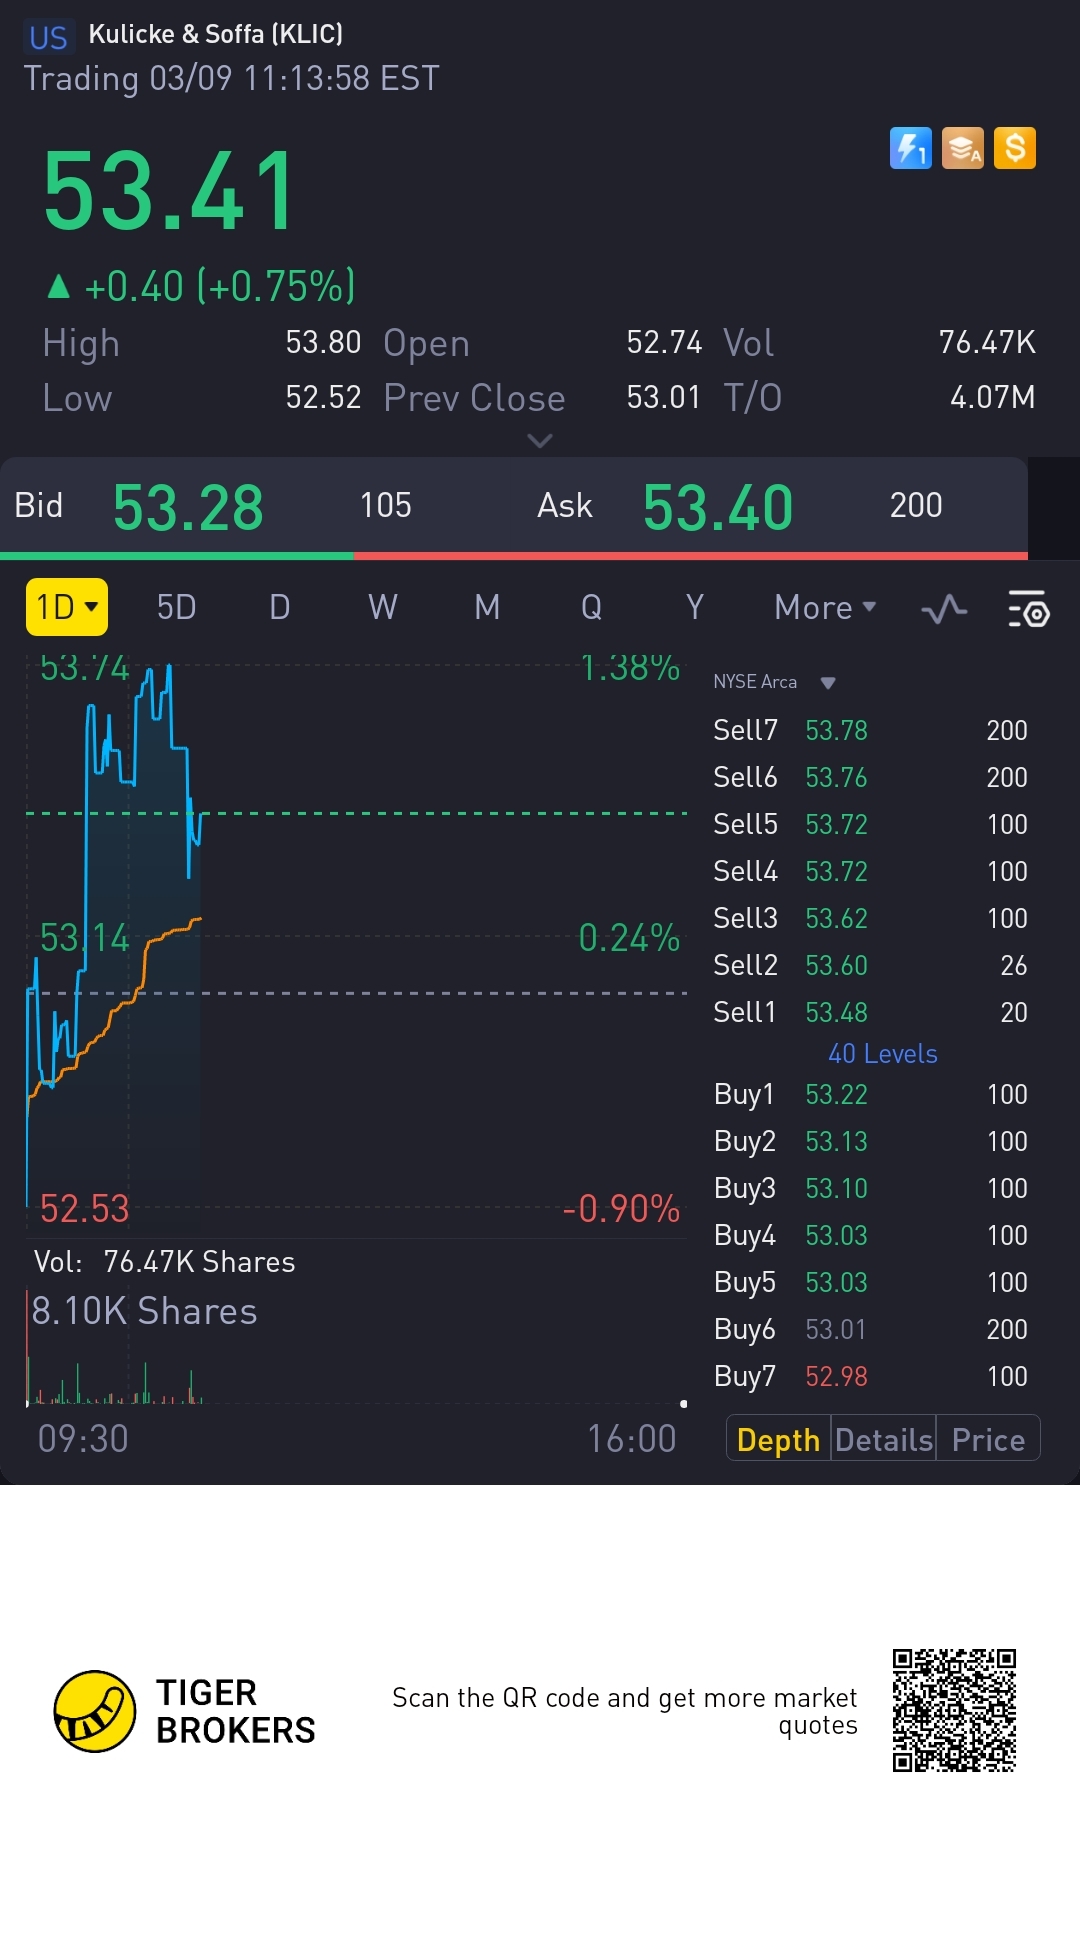The image size is (1080, 1938).
Task: Expand quote details chevron below Prev Close
Action: tap(540, 441)
